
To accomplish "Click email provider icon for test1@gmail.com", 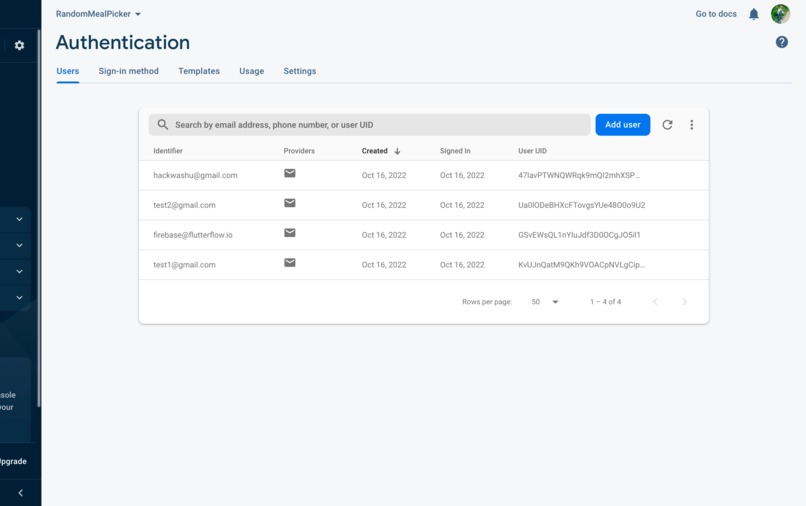I will pyautogui.click(x=290, y=263).
